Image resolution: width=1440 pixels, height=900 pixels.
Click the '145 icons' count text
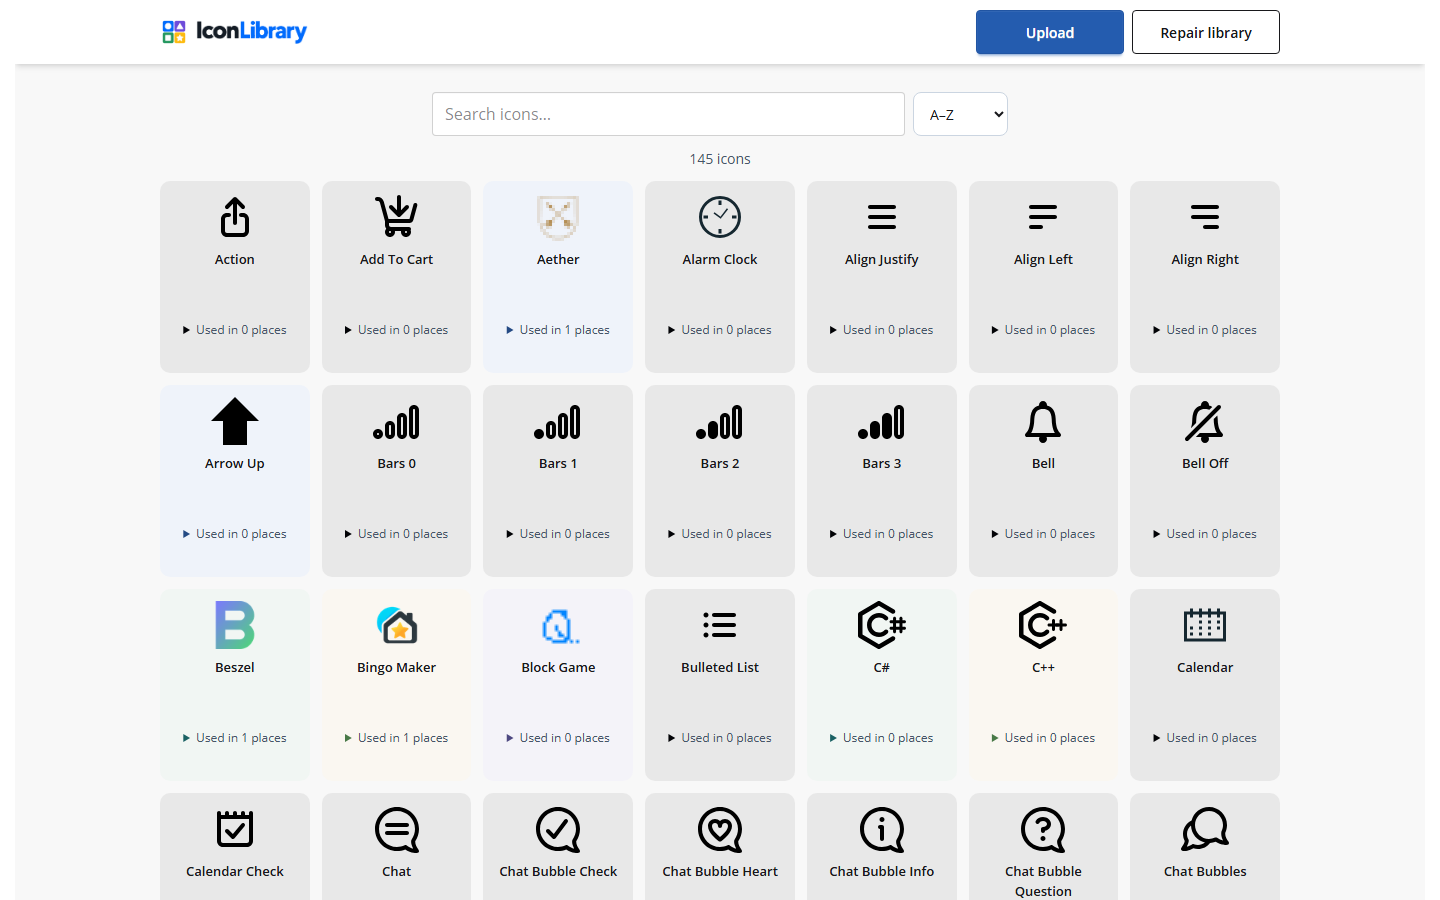pos(720,159)
